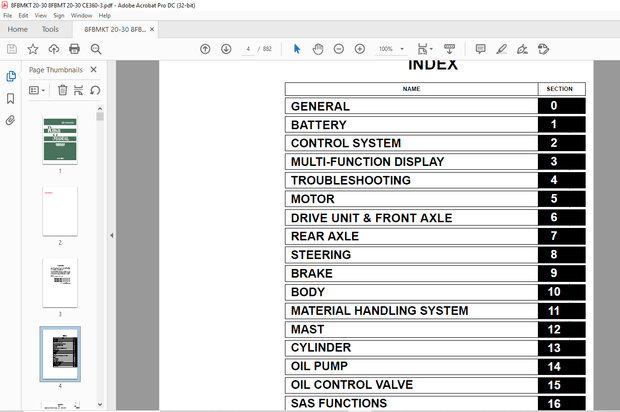Close the Page Thumbnails panel
Screen dimensions: 620x412
point(94,70)
